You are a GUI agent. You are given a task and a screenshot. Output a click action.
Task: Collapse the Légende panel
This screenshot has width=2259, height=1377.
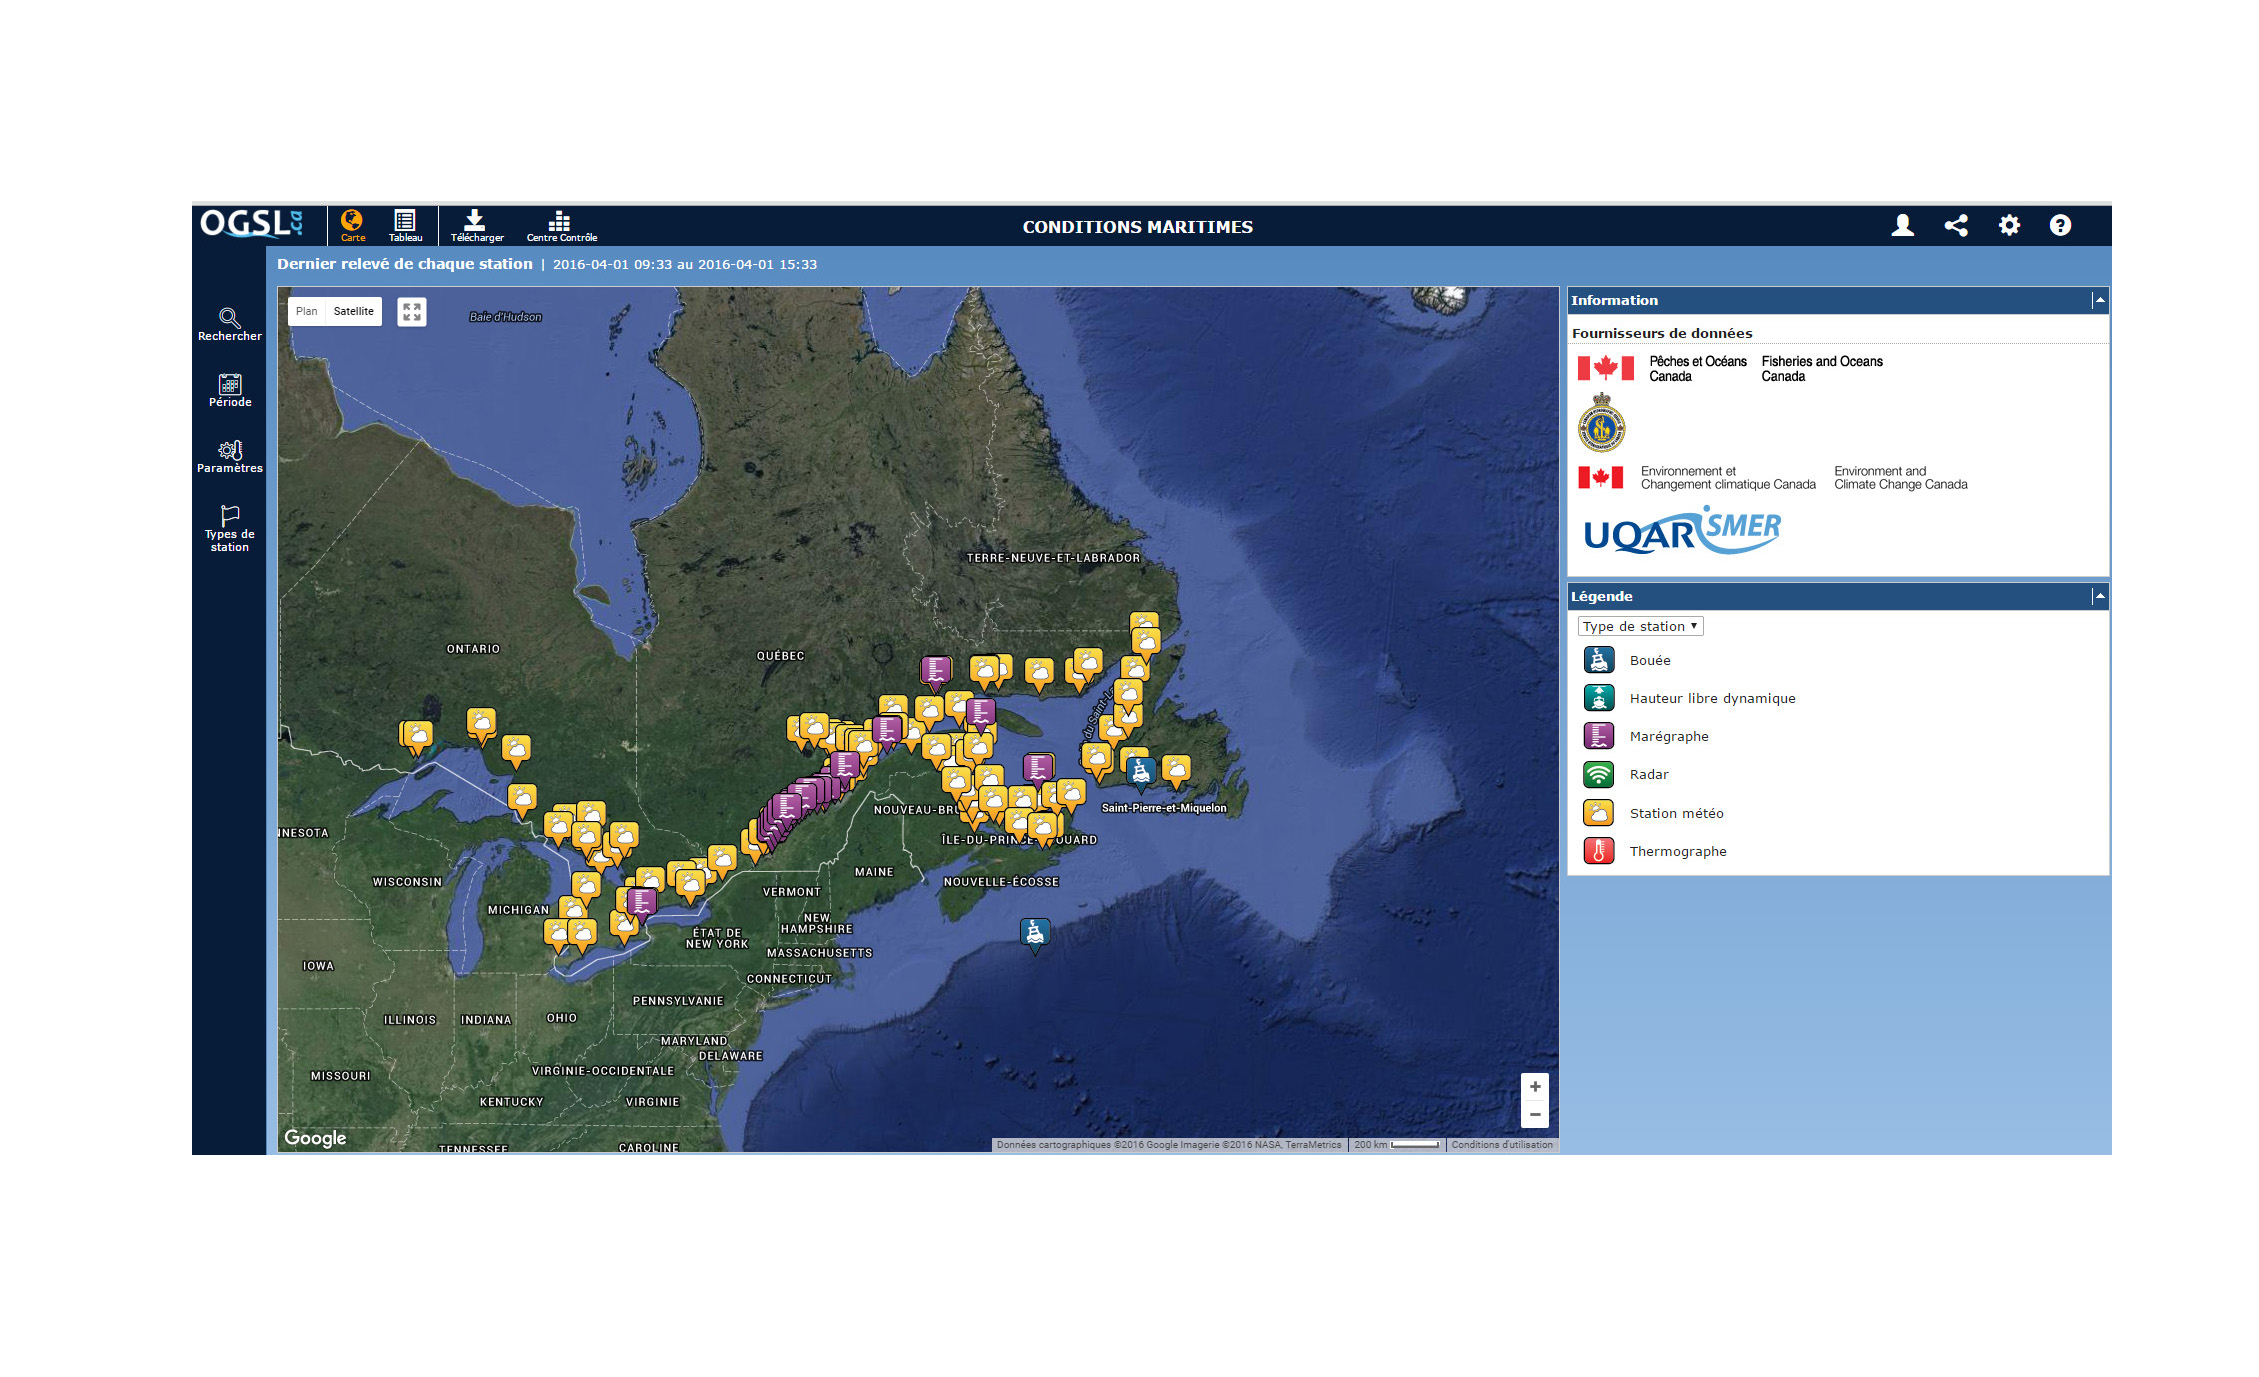[2099, 596]
